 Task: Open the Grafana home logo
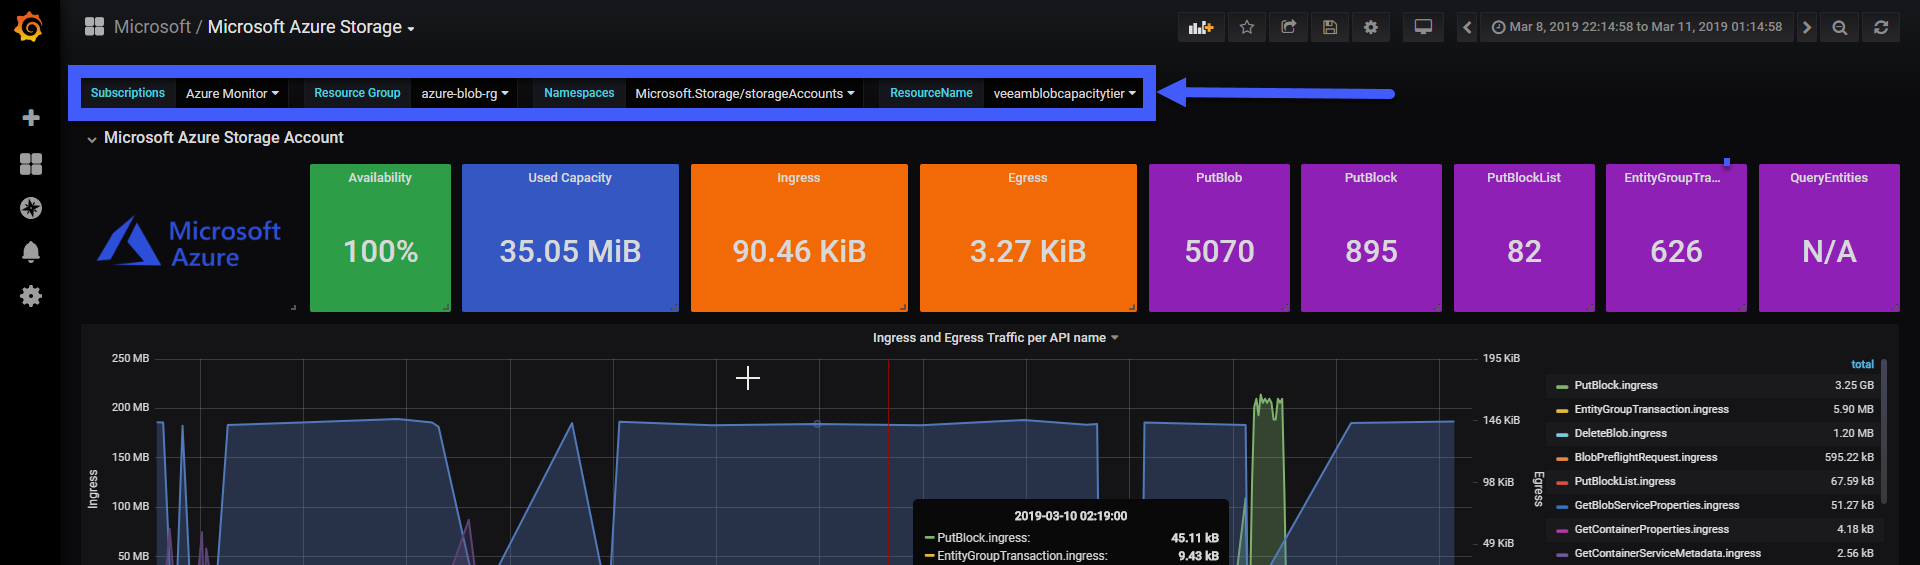tap(29, 27)
